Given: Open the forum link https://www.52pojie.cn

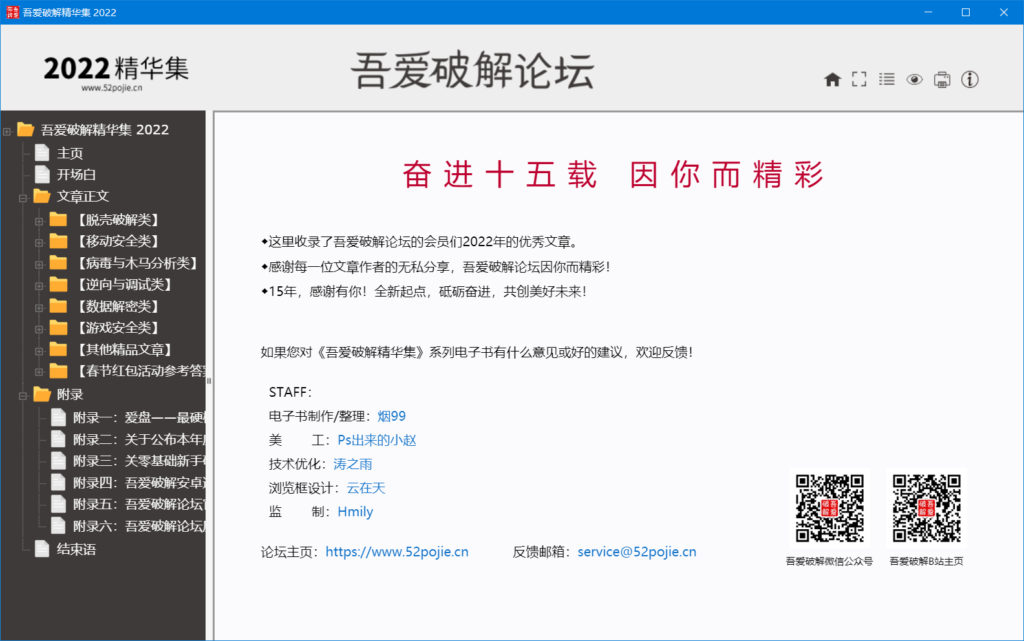Looking at the screenshot, I should tap(397, 551).
